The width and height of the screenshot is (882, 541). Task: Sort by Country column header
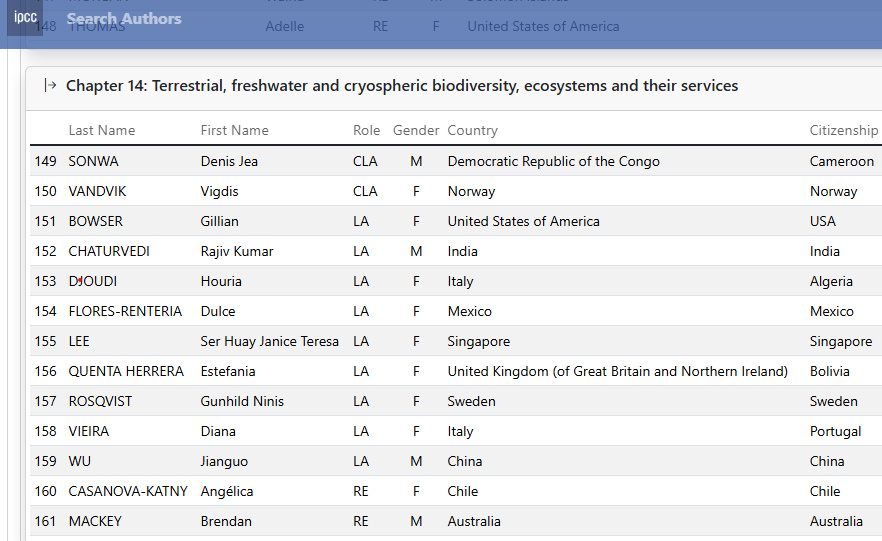click(x=472, y=130)
